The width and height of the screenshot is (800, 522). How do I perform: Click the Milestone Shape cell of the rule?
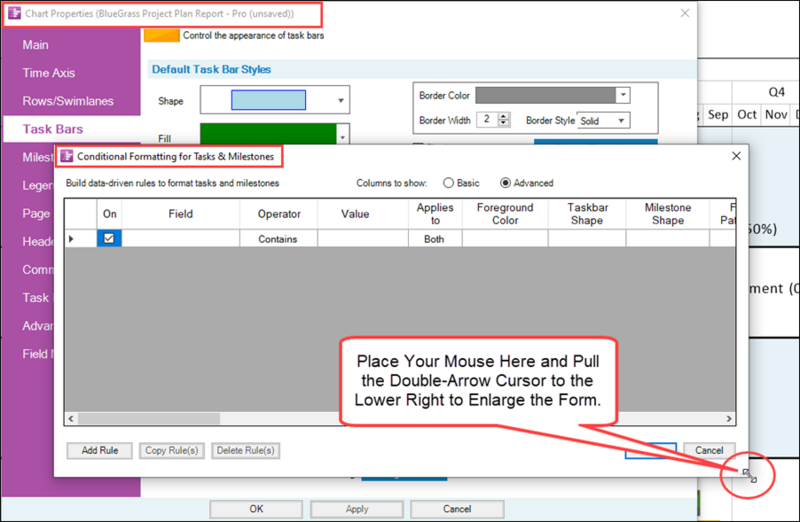pyautogui.click(x=667, y=239)
